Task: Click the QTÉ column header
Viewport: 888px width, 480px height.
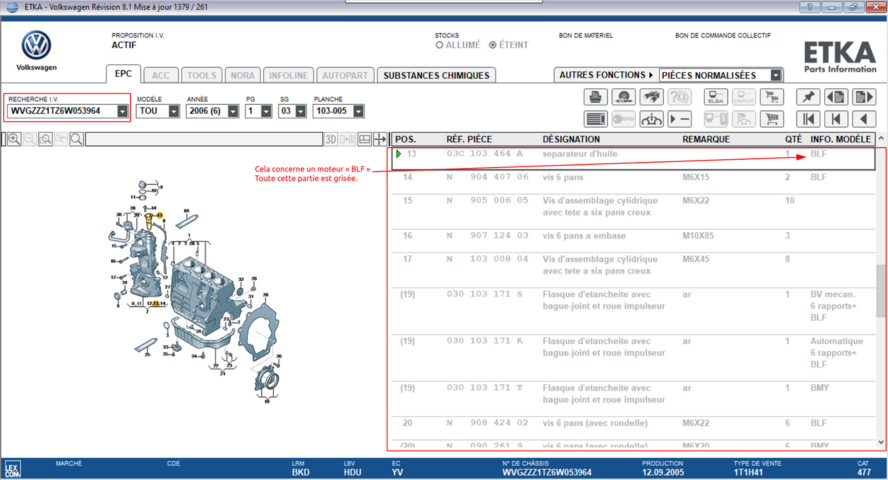Action: 793,139
